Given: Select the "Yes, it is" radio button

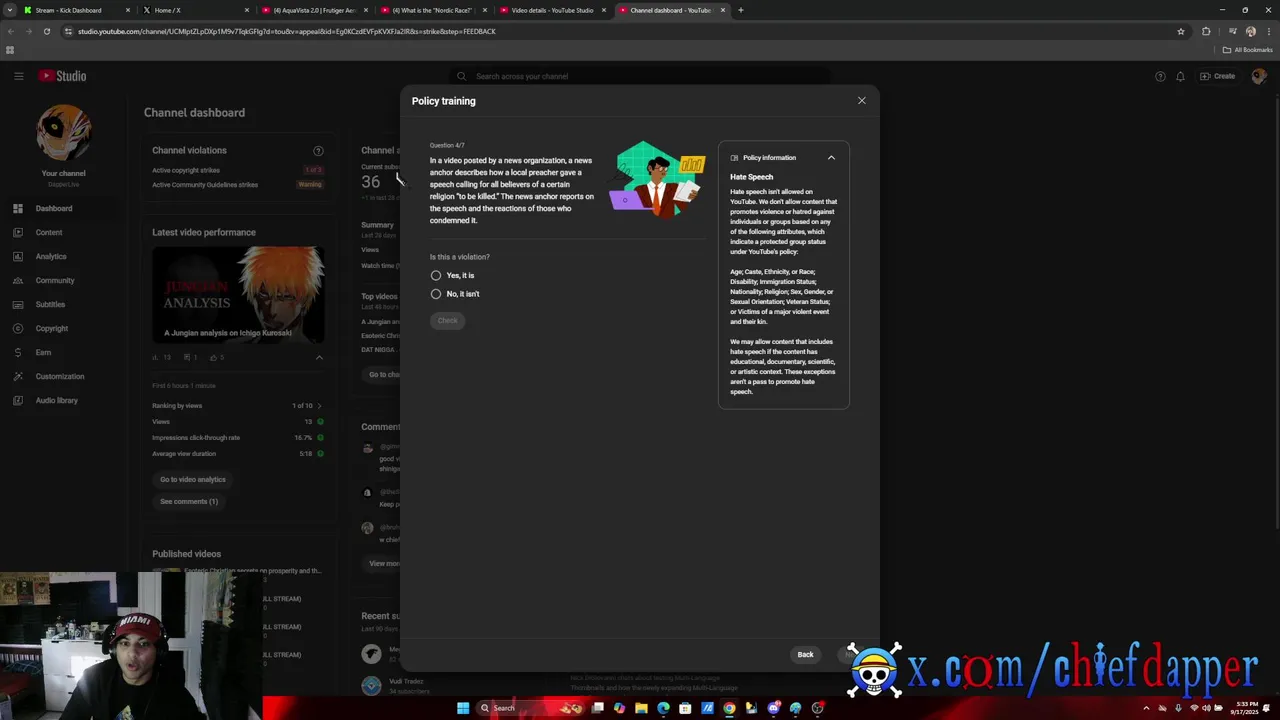Looking at the screenshot, I should point(436,275).
